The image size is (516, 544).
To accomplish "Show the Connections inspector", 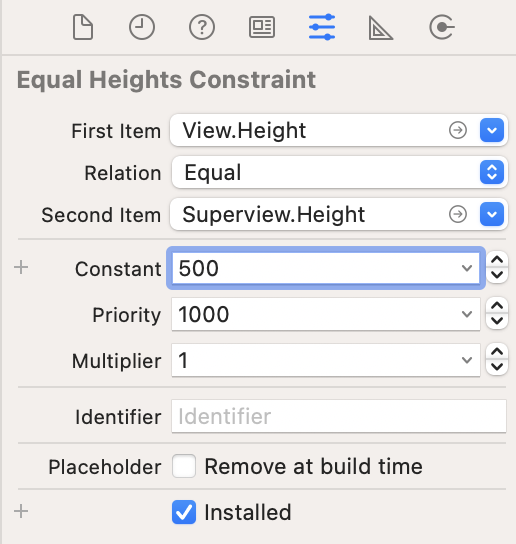I will [x=441, y=27].
